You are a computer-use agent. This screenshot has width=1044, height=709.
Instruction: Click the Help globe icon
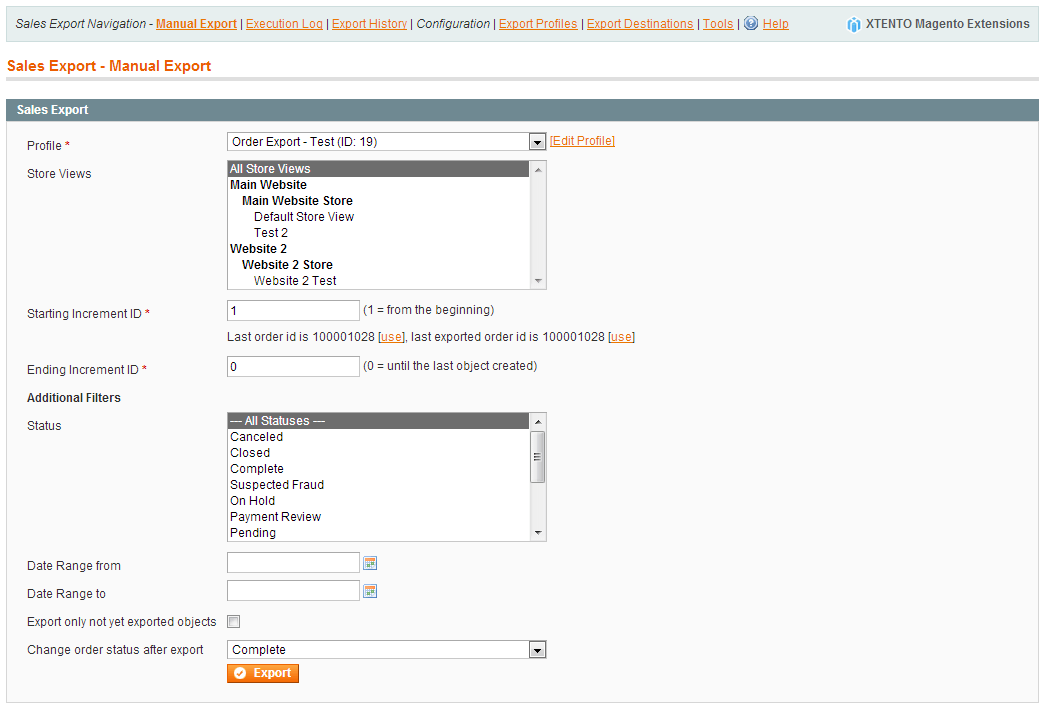[751, 23]
